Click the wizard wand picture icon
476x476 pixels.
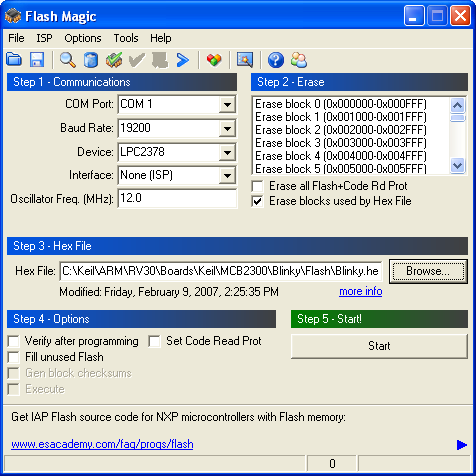245,60
